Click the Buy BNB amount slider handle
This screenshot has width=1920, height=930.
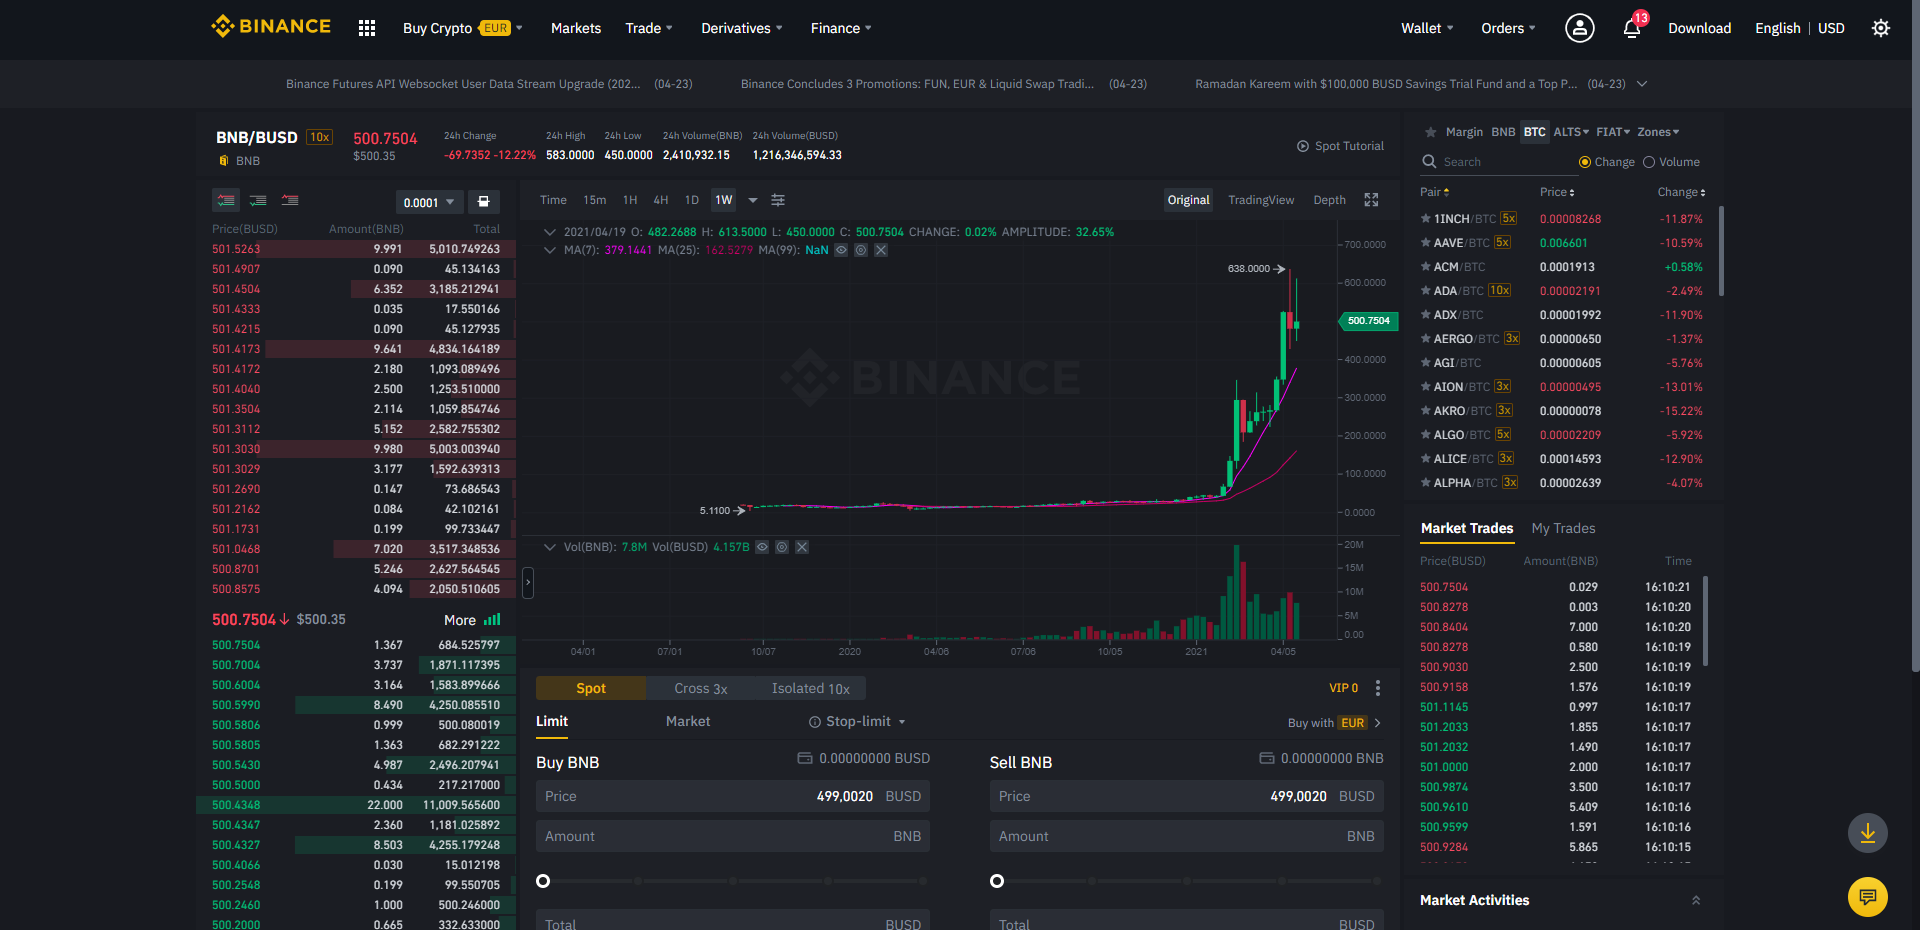click(543, 881)
